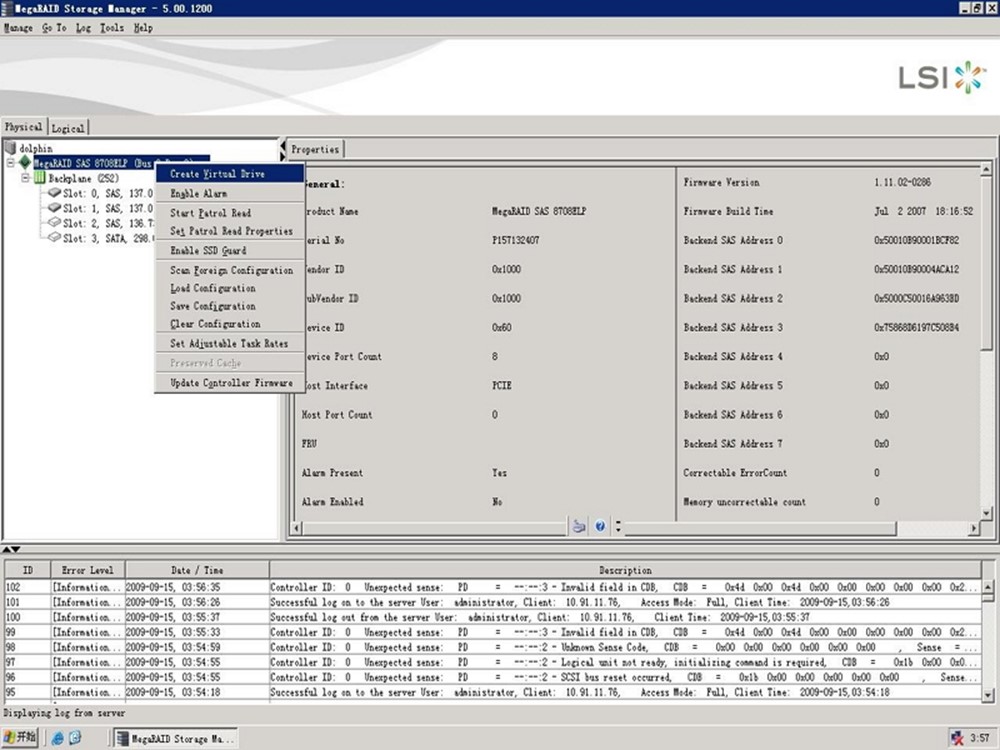Screen dimensions: 1000x750
Task: Click the log panel collapse arrows
Action: point(10,550)
